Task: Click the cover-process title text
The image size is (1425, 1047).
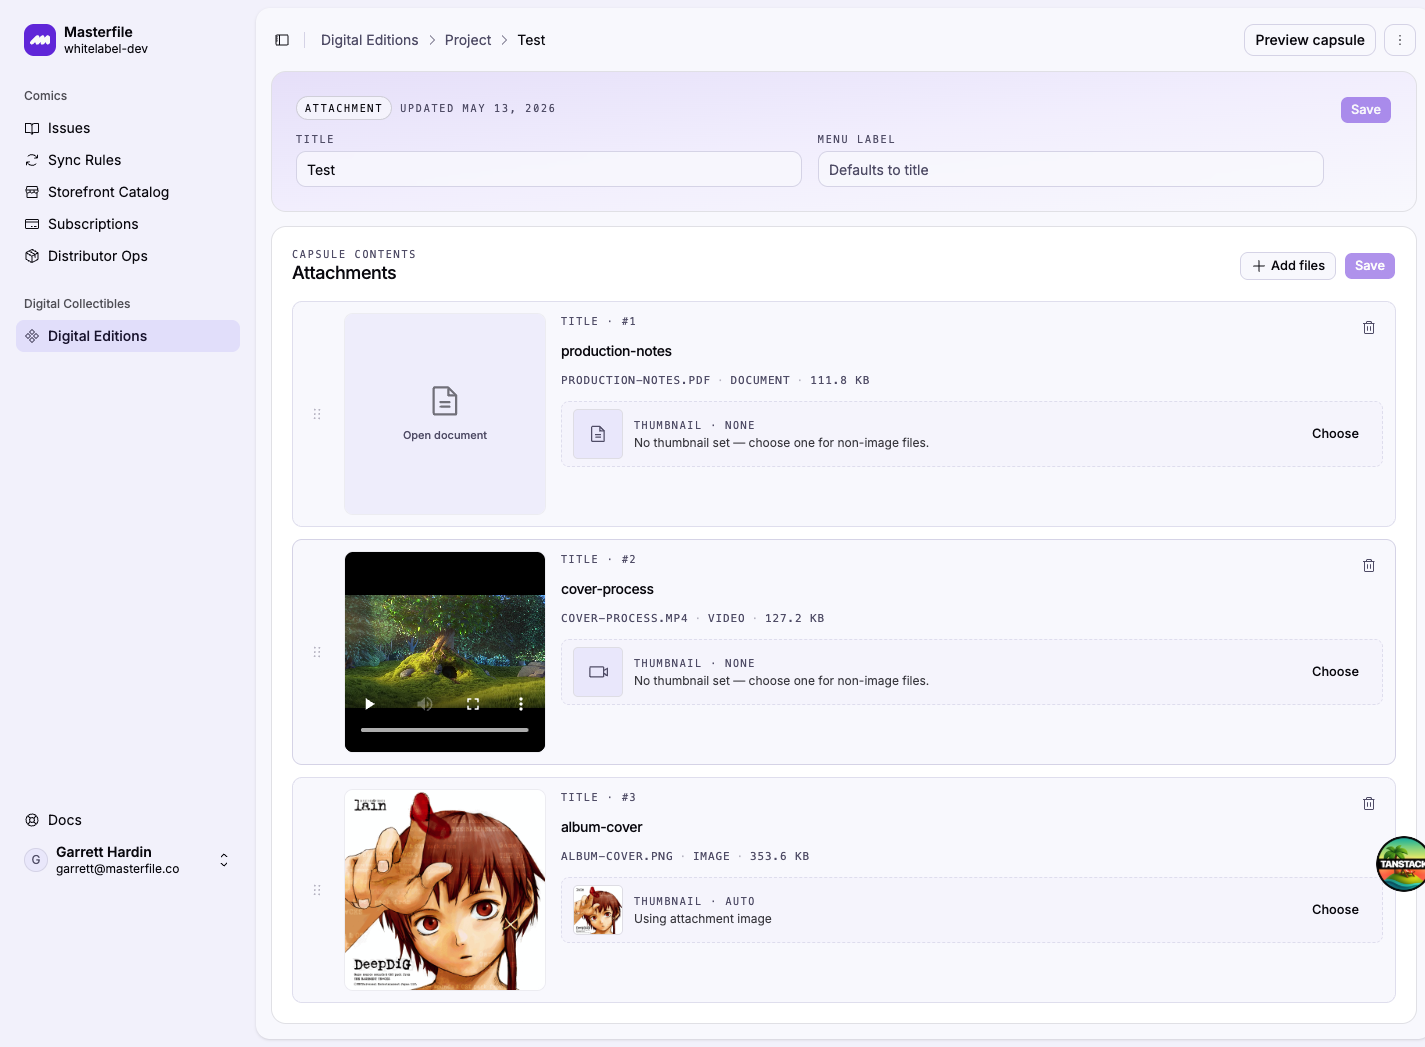Action: [607, 589]
